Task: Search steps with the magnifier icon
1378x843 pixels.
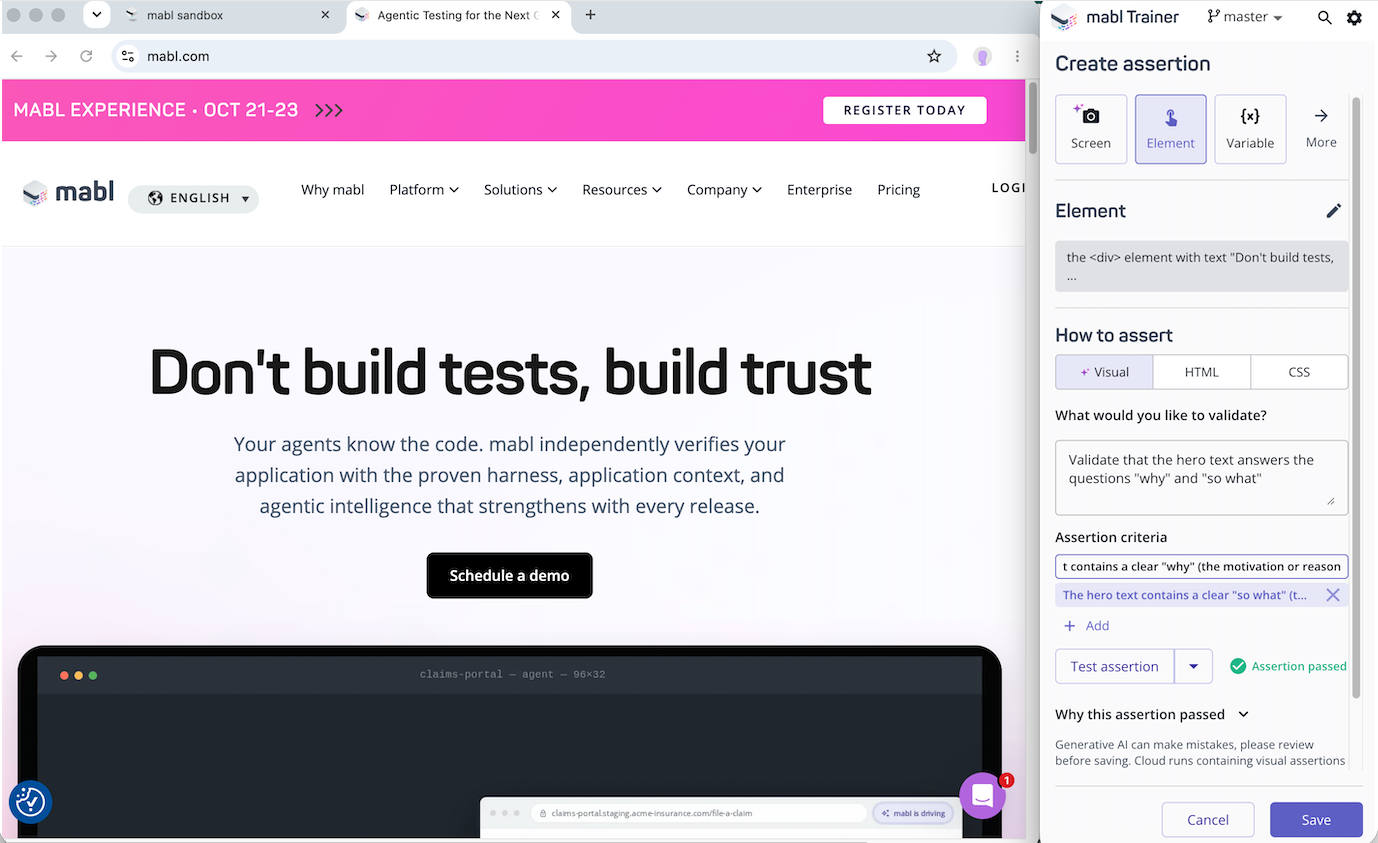Action: tap(1325, 17)
